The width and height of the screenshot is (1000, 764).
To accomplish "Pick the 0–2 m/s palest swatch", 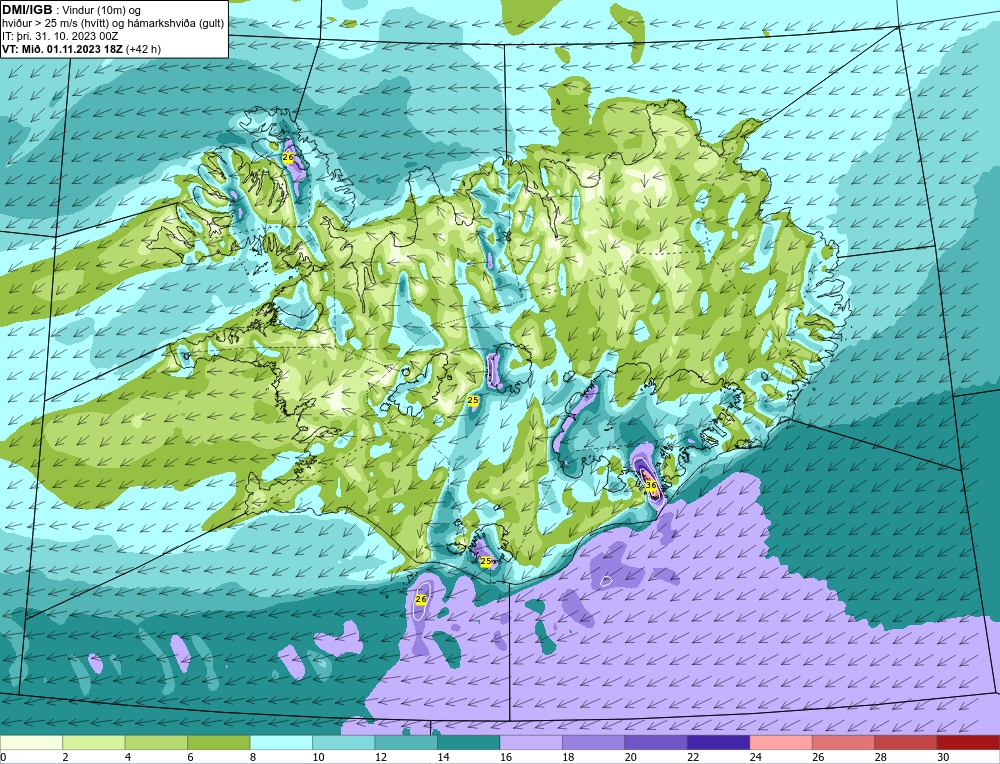I will coord(31,742).
